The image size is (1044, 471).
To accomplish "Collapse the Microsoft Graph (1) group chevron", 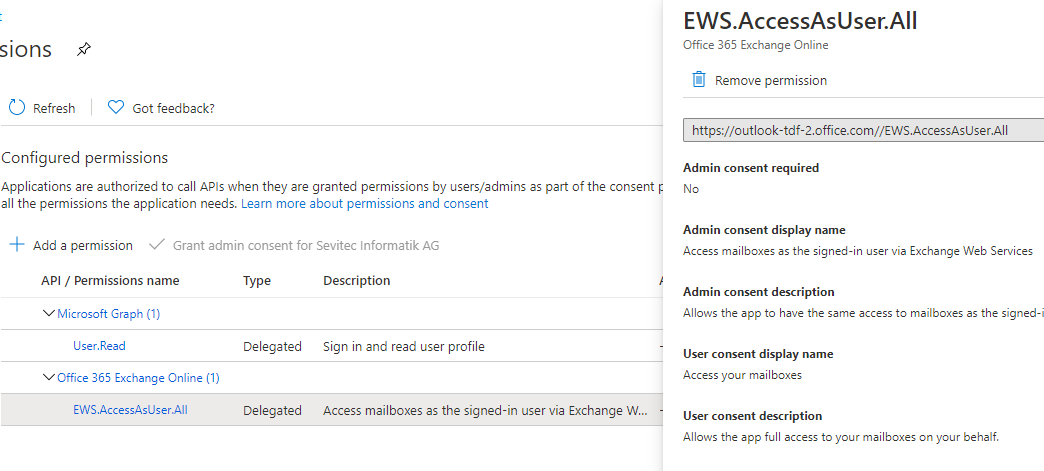I will pyautogui.click(x=48, y=314).
